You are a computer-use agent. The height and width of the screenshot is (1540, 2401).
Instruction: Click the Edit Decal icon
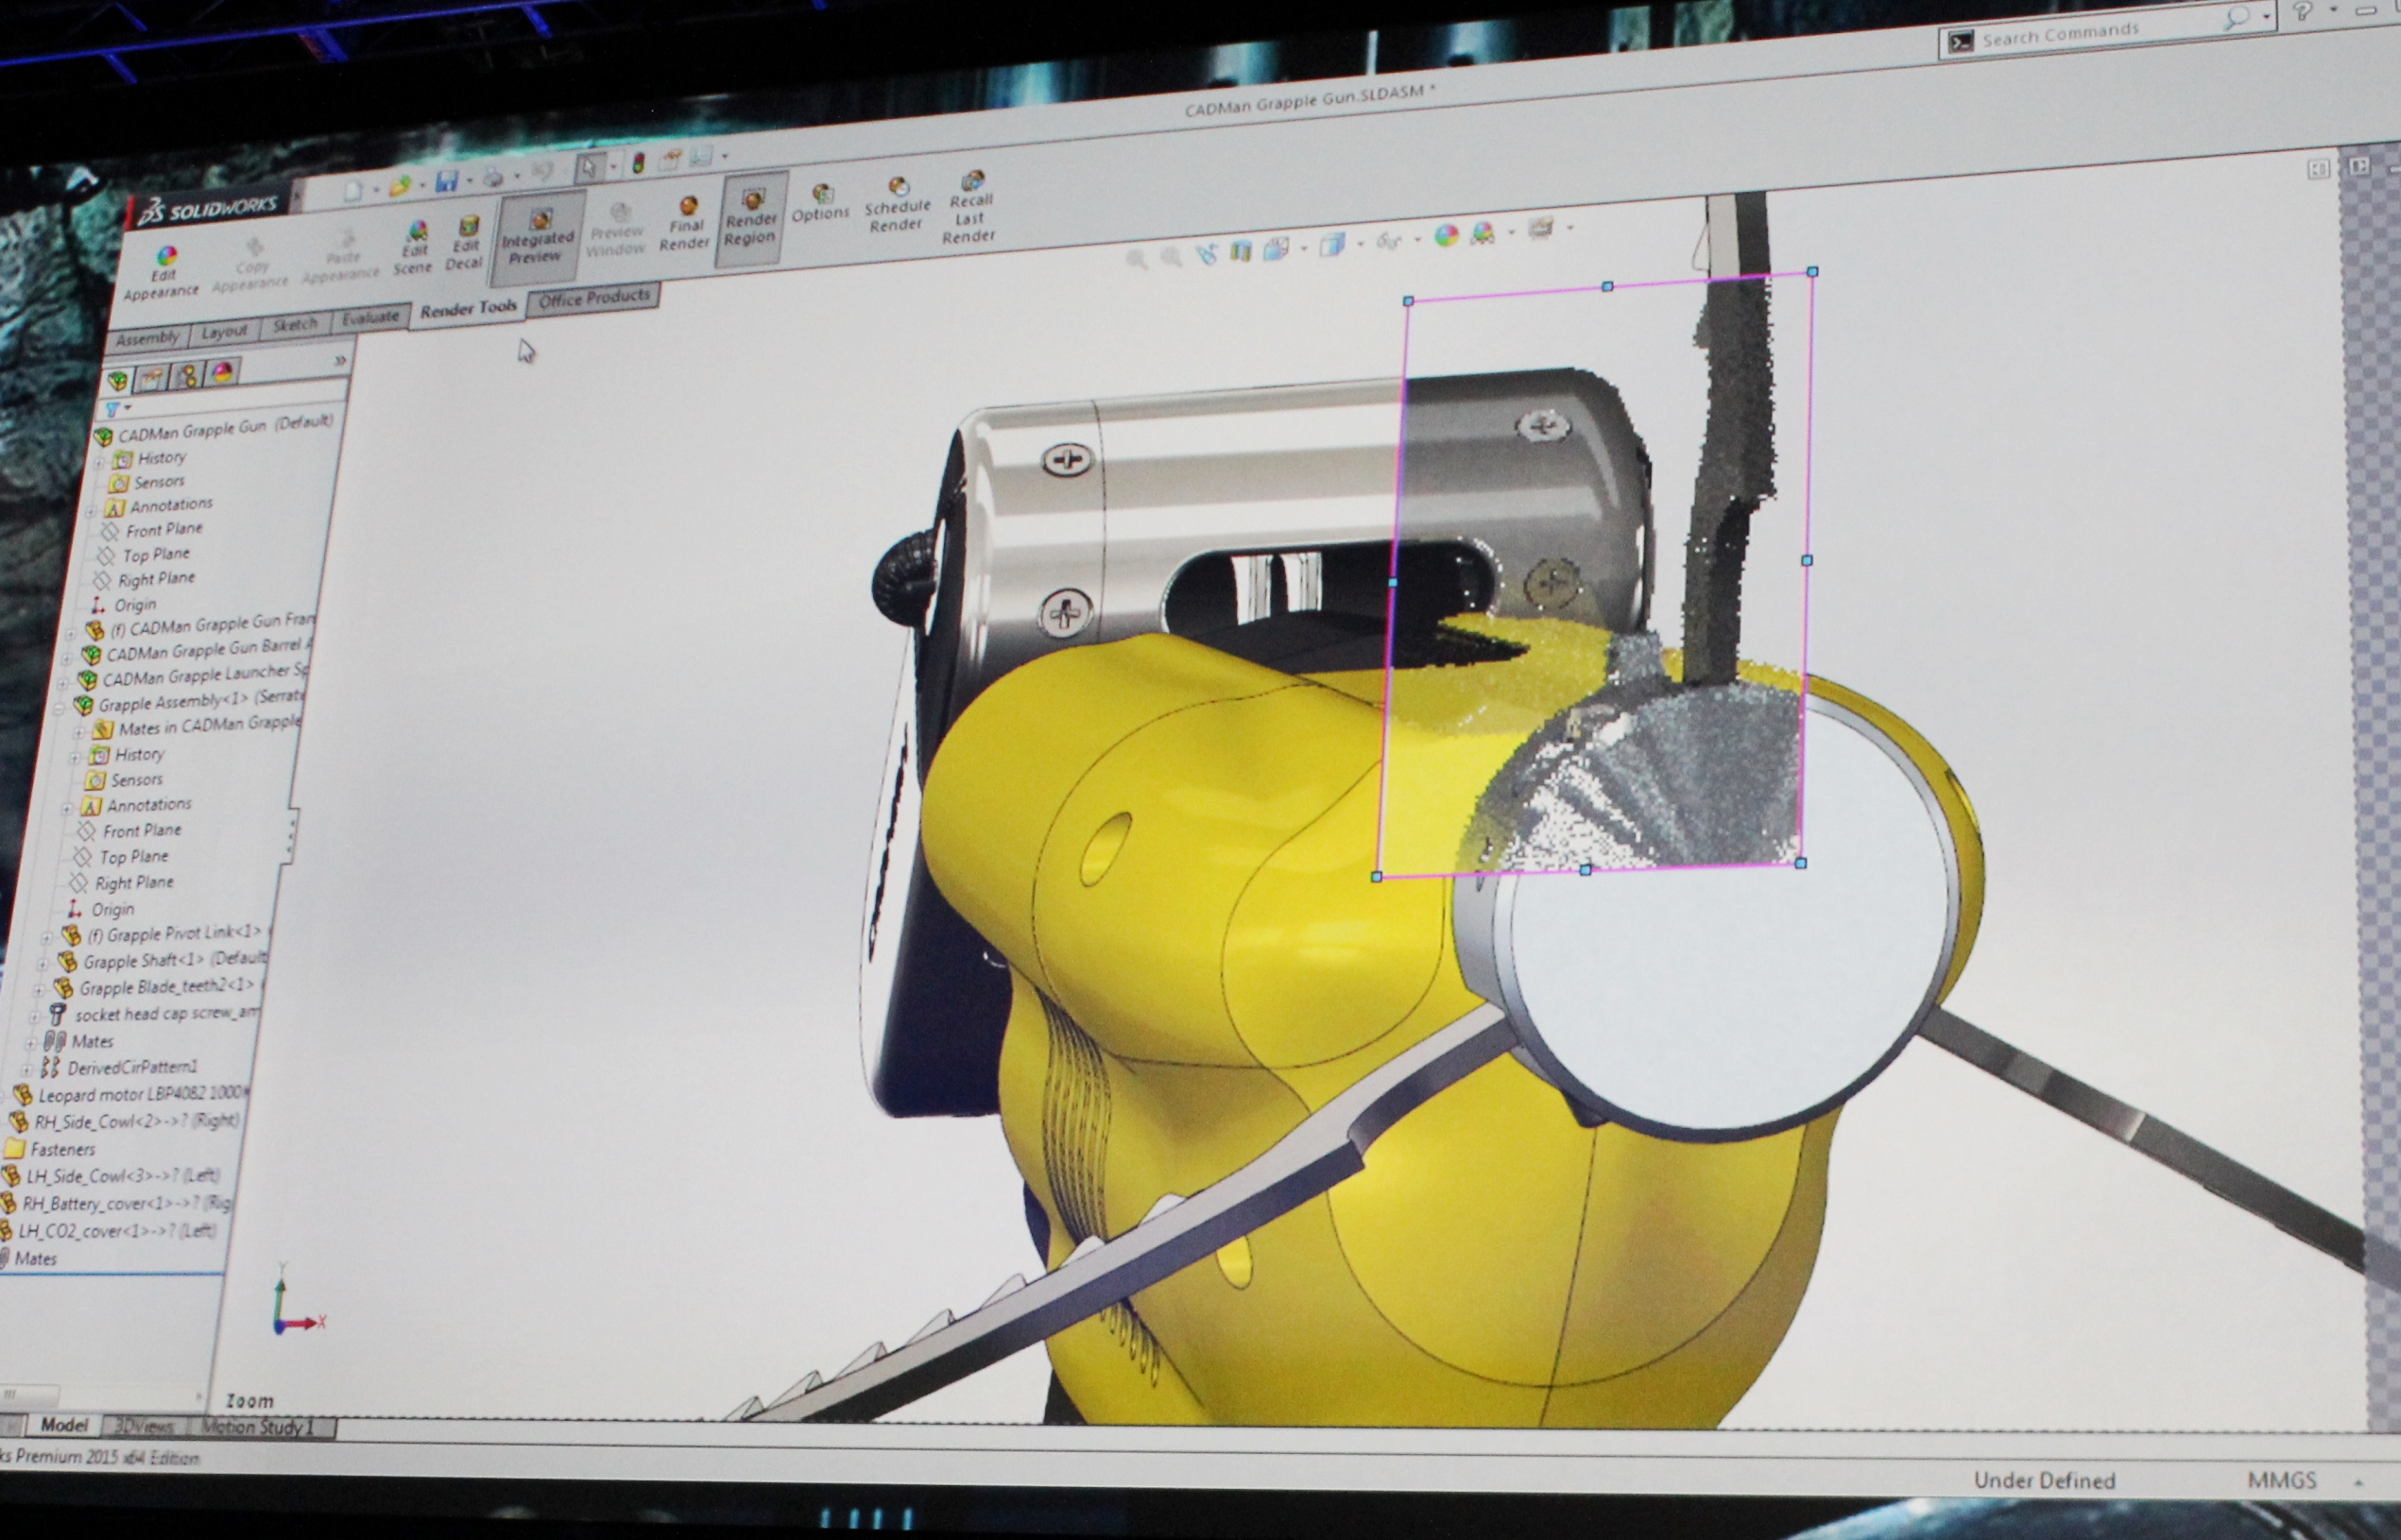coord(467,226)
